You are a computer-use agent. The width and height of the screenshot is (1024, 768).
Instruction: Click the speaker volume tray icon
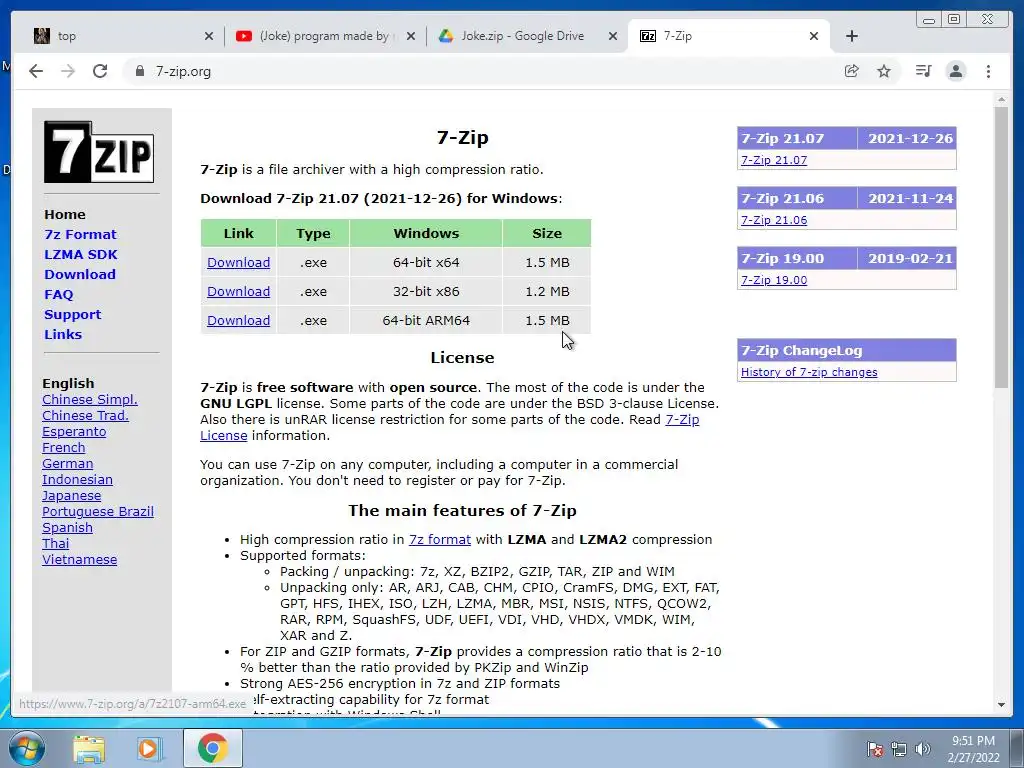pos(923,749)
